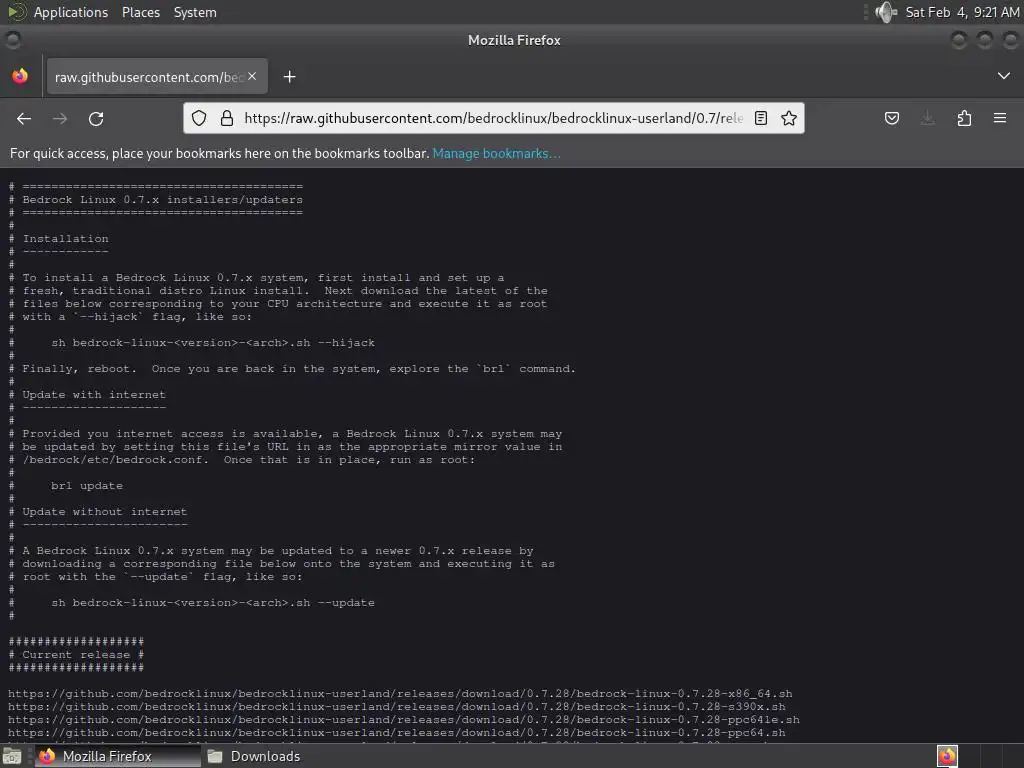Viewport: 1024px width, 768px height.
Task: Click the 'Current release' heading text
Action: [x=76, y=654]
